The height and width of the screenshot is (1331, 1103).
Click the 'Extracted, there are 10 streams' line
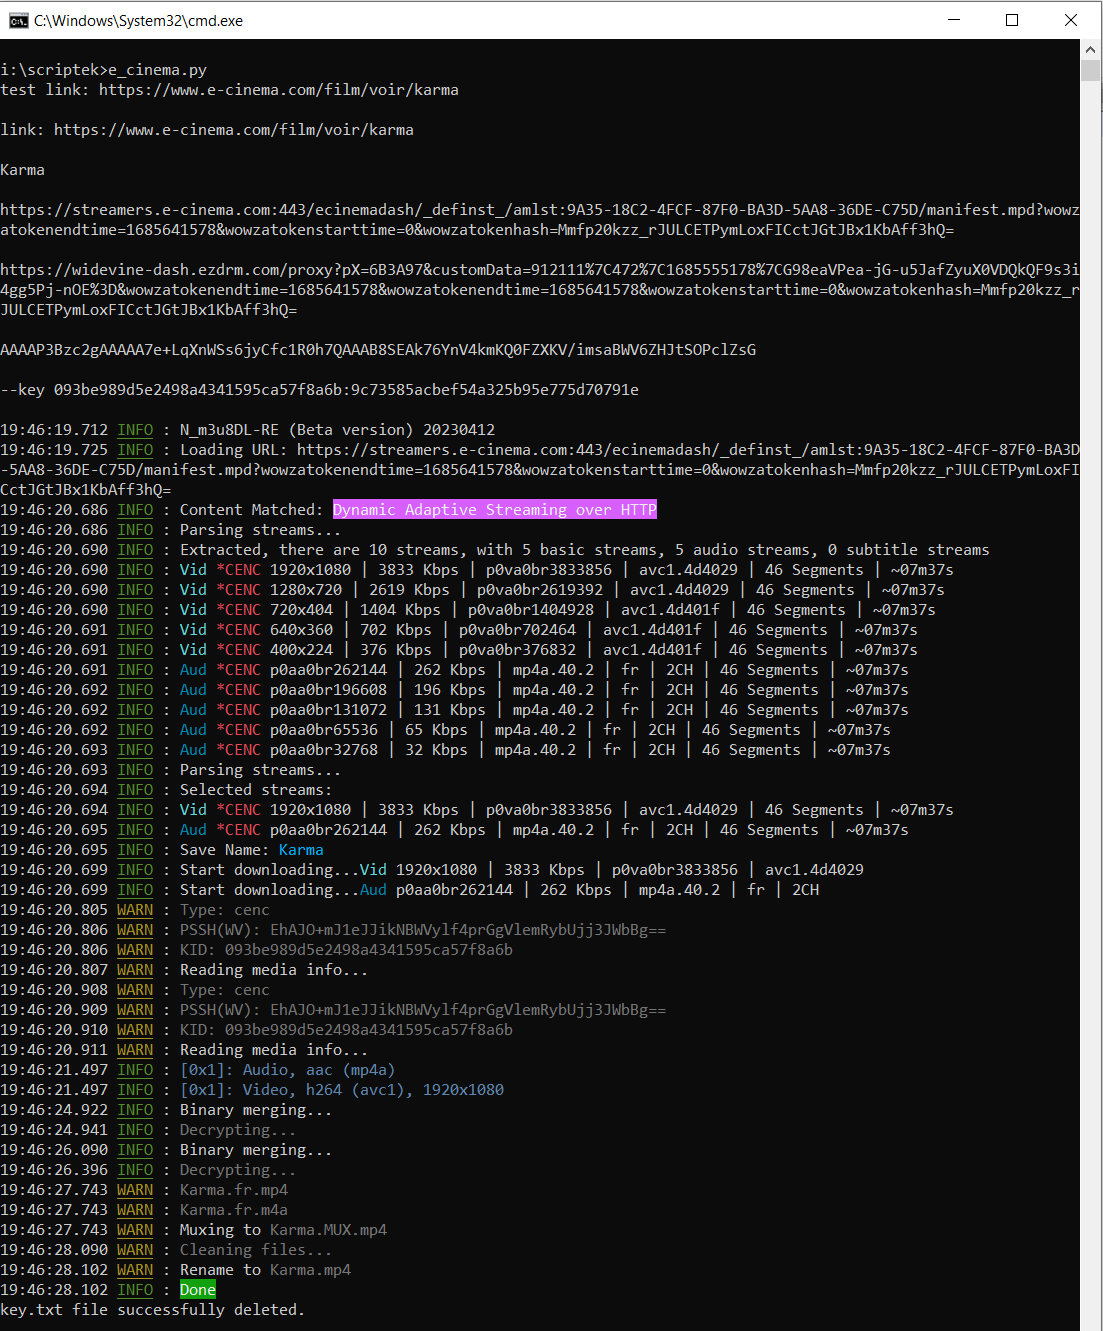(x=495, y=550)
